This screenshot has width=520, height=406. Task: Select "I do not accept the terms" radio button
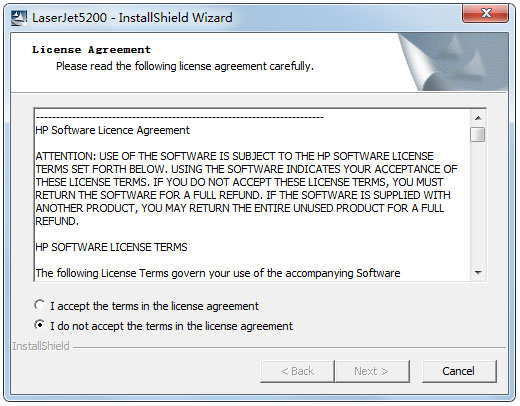click(x=39, y=325)
